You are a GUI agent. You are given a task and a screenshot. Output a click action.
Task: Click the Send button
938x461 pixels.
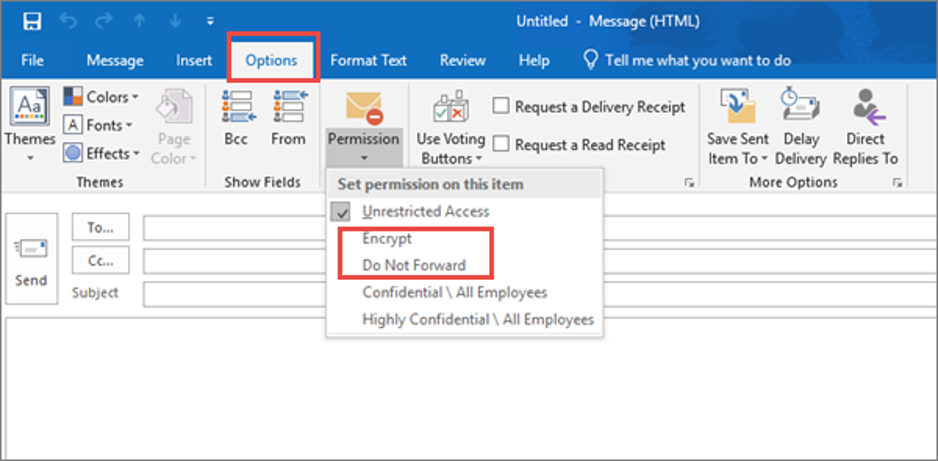tap(31, 262)
